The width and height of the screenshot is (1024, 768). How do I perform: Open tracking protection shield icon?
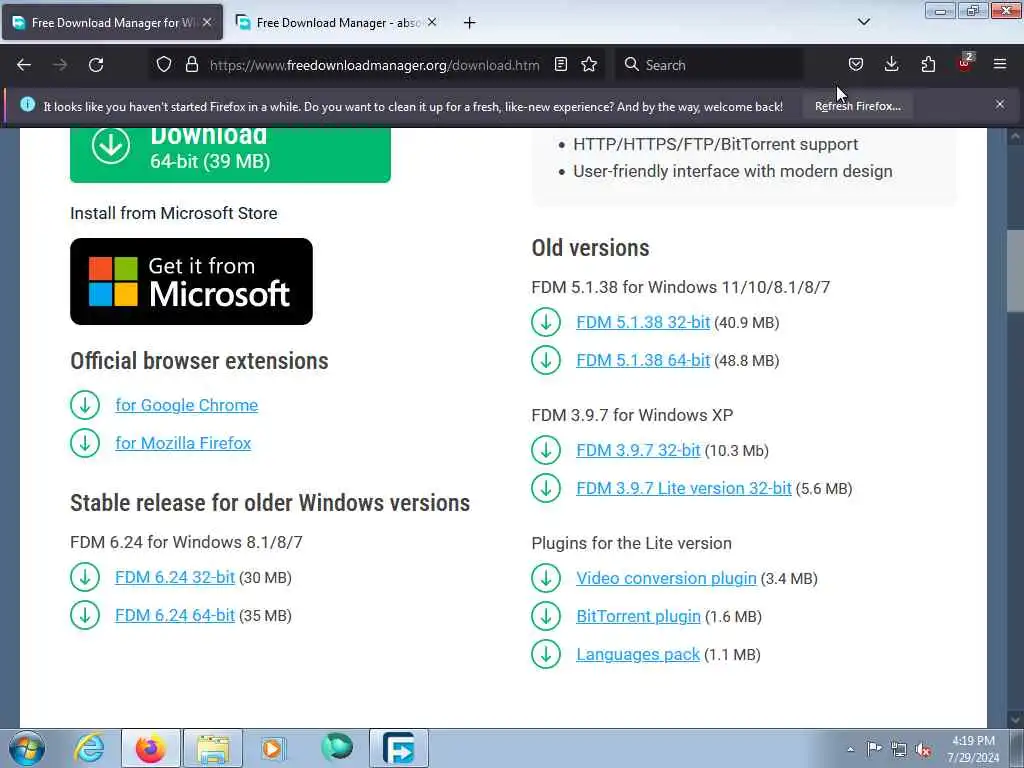coord(164,65)
